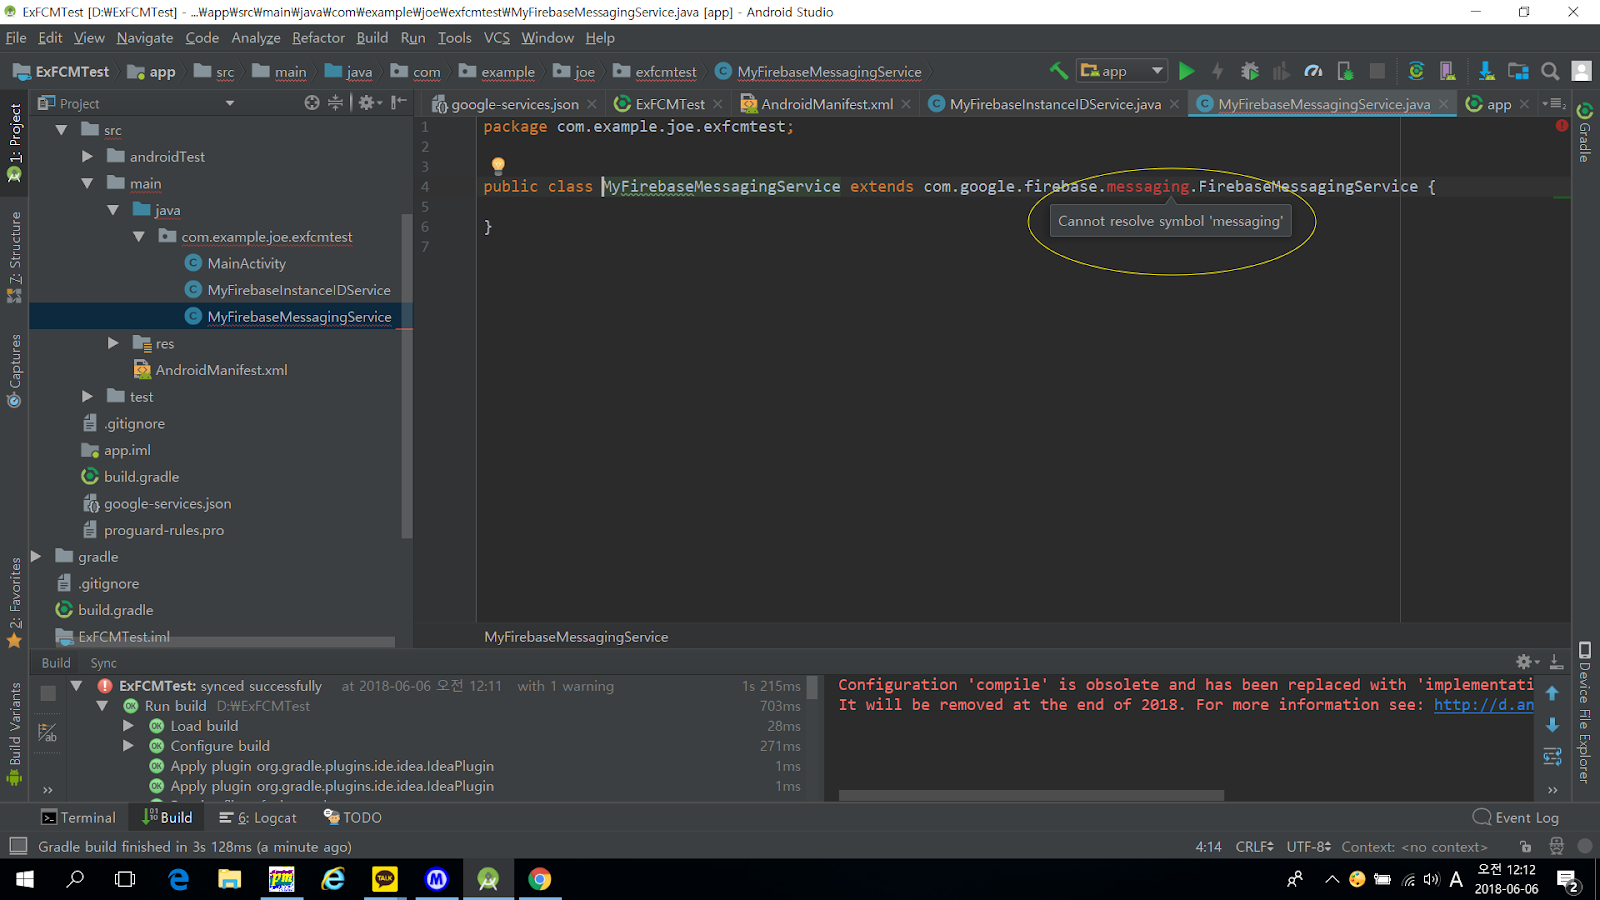The width and height of the screenshot is (1600, 900).
Task: Collapse the main folder
Action: [x=87, y=183]
